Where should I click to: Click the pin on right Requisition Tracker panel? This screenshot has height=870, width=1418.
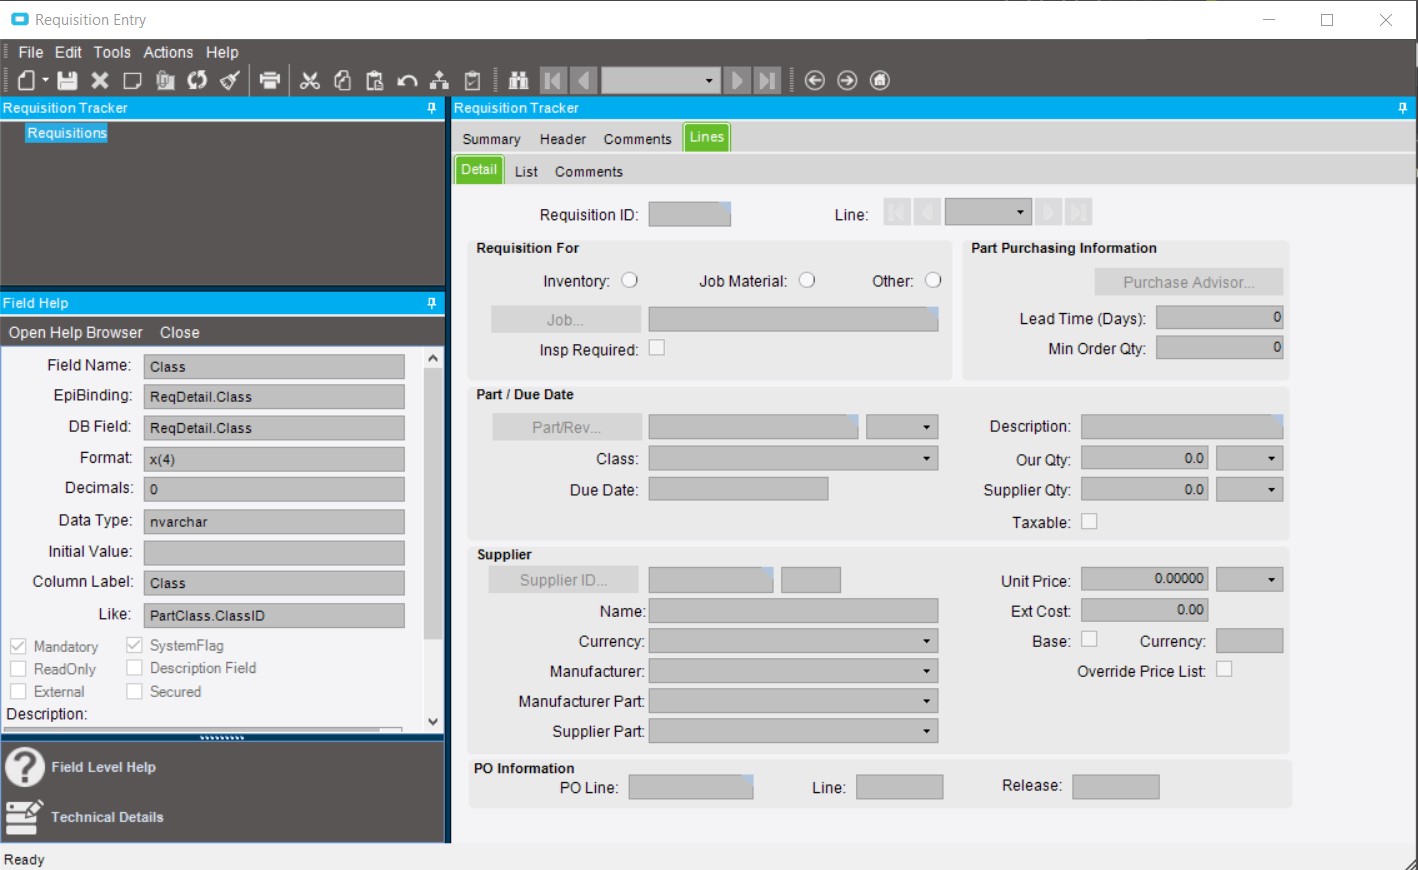point(1402,108)
